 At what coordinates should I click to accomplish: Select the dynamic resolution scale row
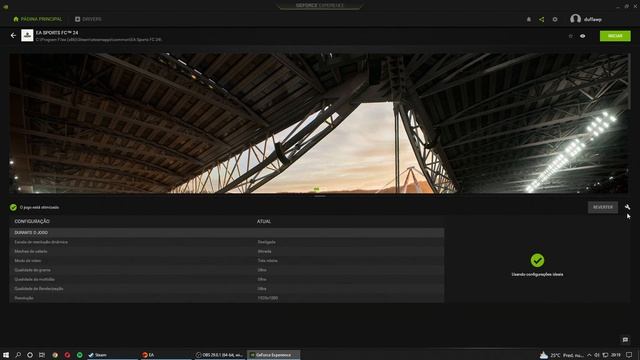pos(227,242)
